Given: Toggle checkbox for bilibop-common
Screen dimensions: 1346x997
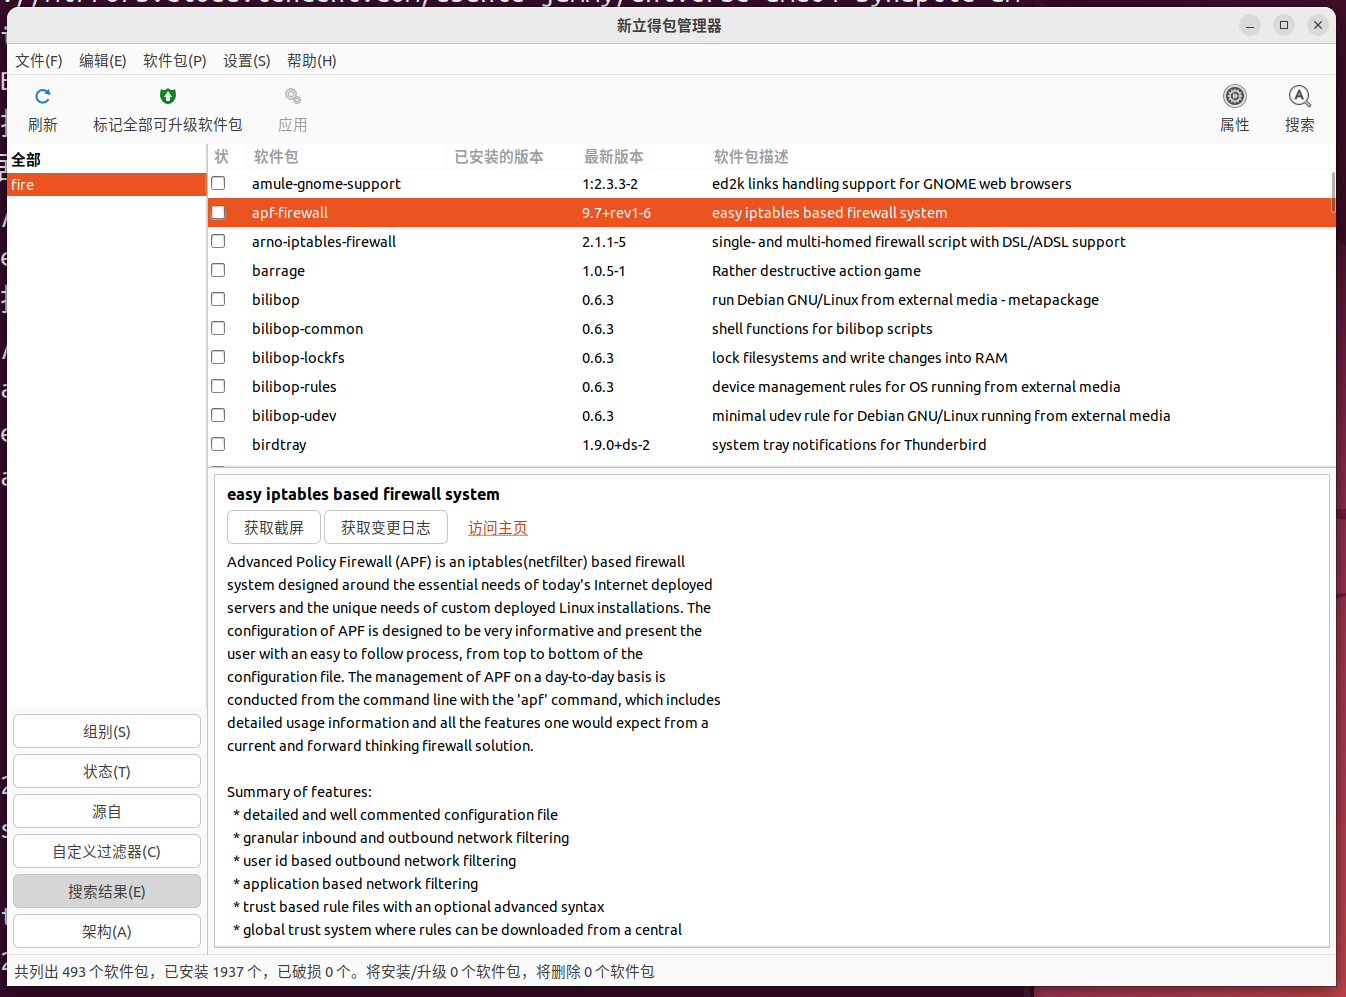Looking at the screenshot, I should 218,328.
